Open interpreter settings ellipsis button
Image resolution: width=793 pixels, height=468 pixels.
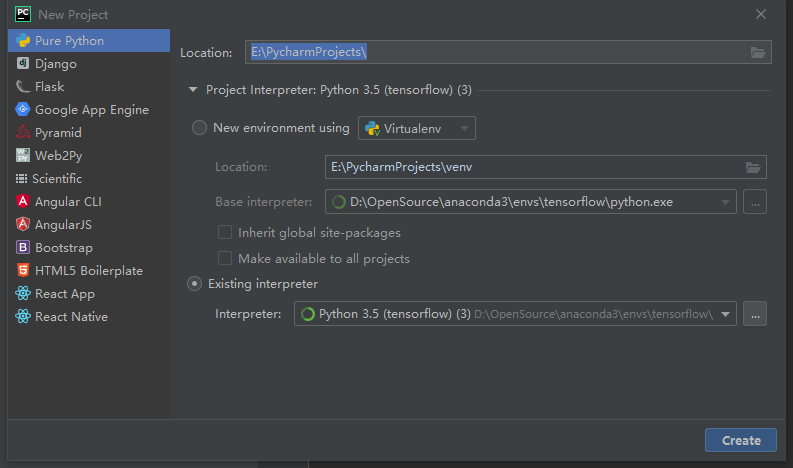(x=755, y=314)
